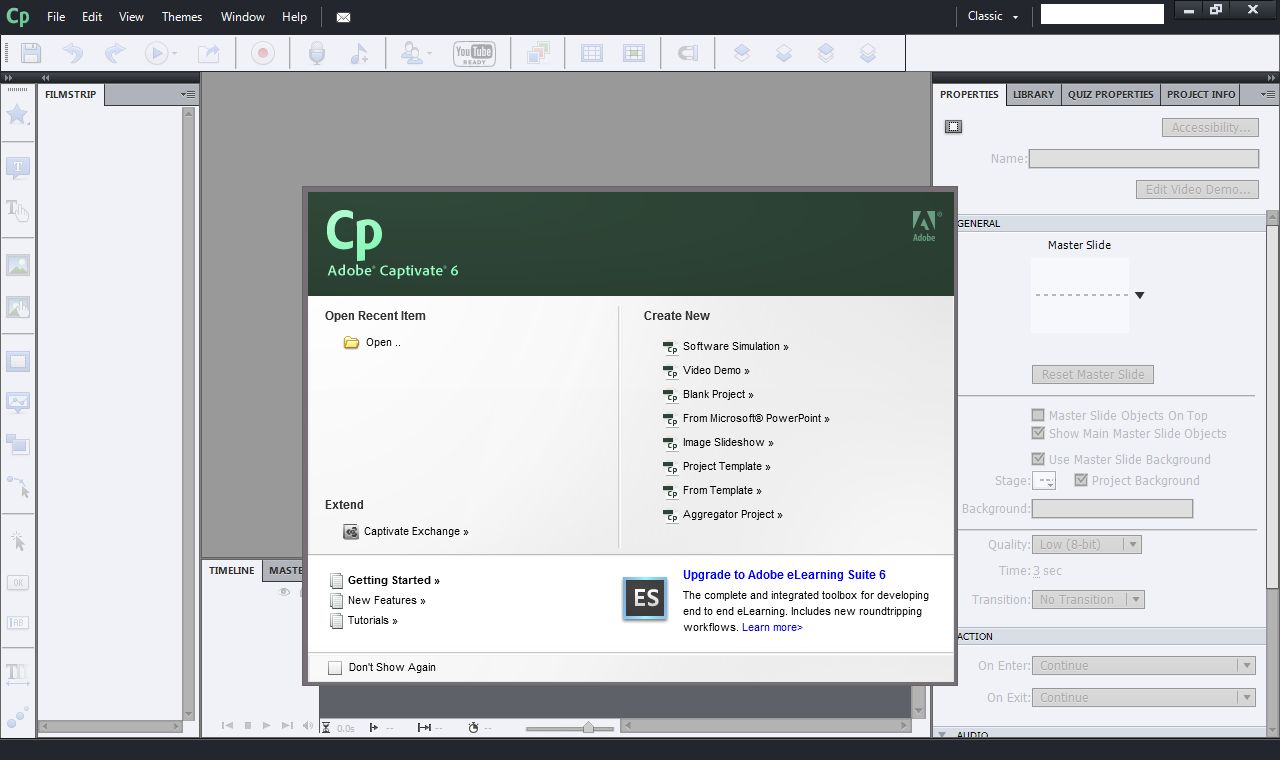Create a new Blank Project

coord(718,394)
